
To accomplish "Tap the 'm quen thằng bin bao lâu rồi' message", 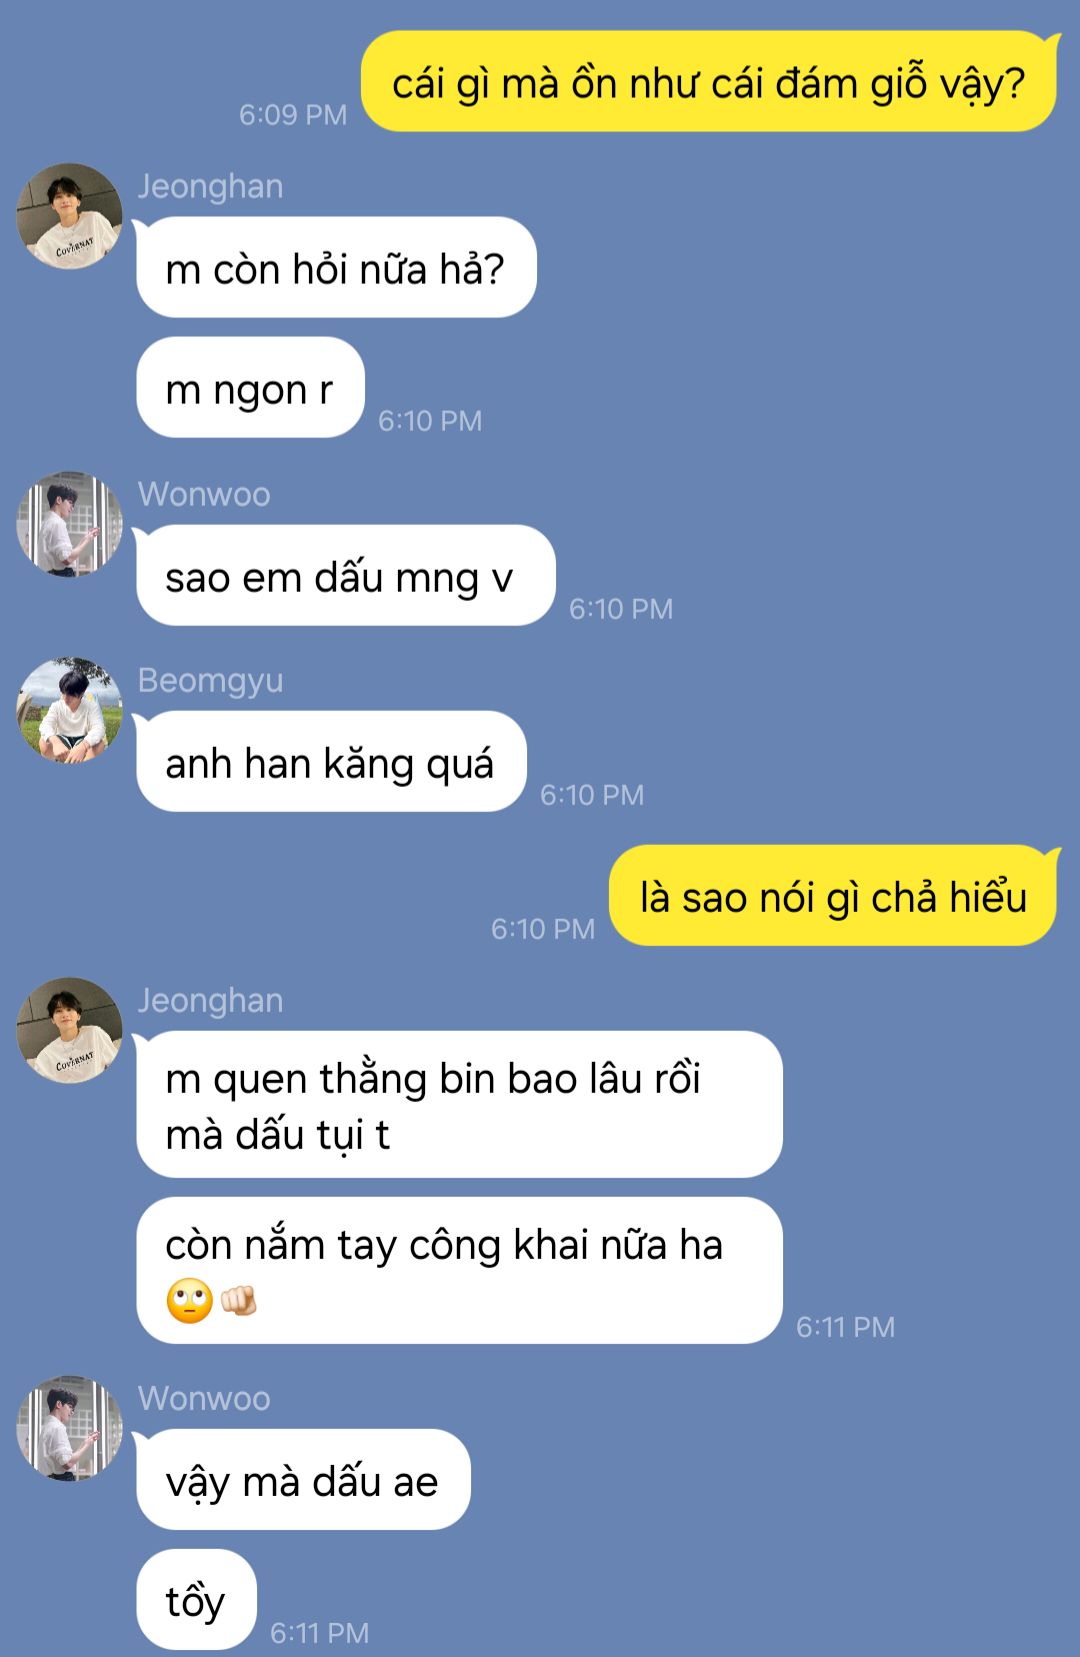I will tap(459, 1105).
